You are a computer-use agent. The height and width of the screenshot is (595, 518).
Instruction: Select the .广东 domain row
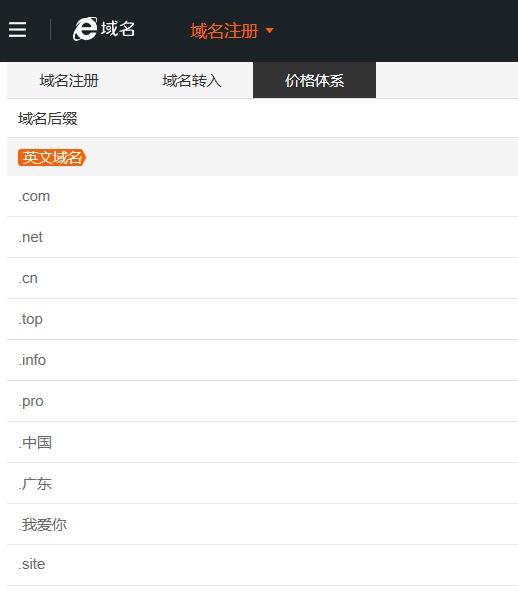pyautogui.click(x=262, y=483)
